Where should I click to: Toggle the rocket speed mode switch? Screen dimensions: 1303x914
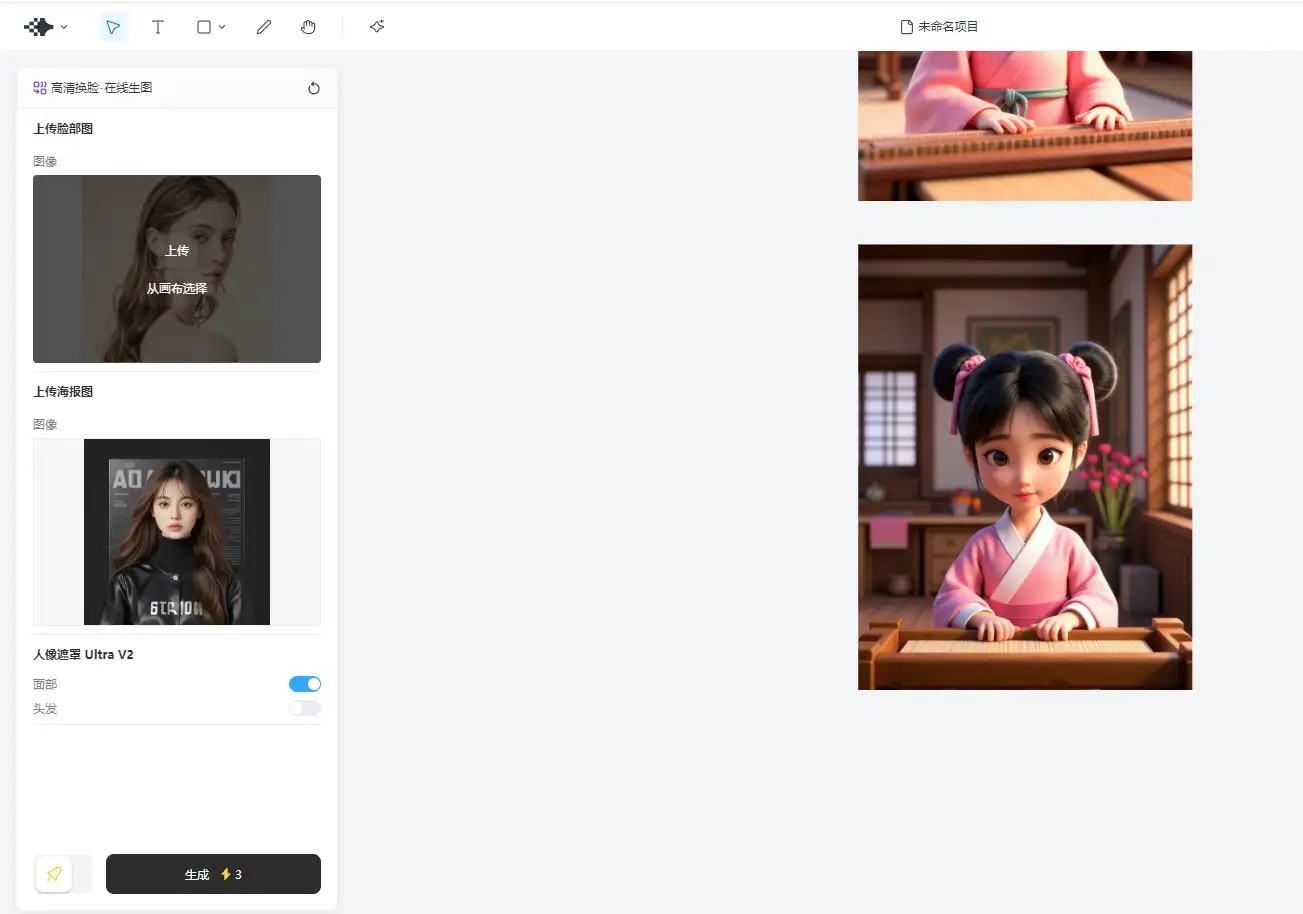point(63,874)
